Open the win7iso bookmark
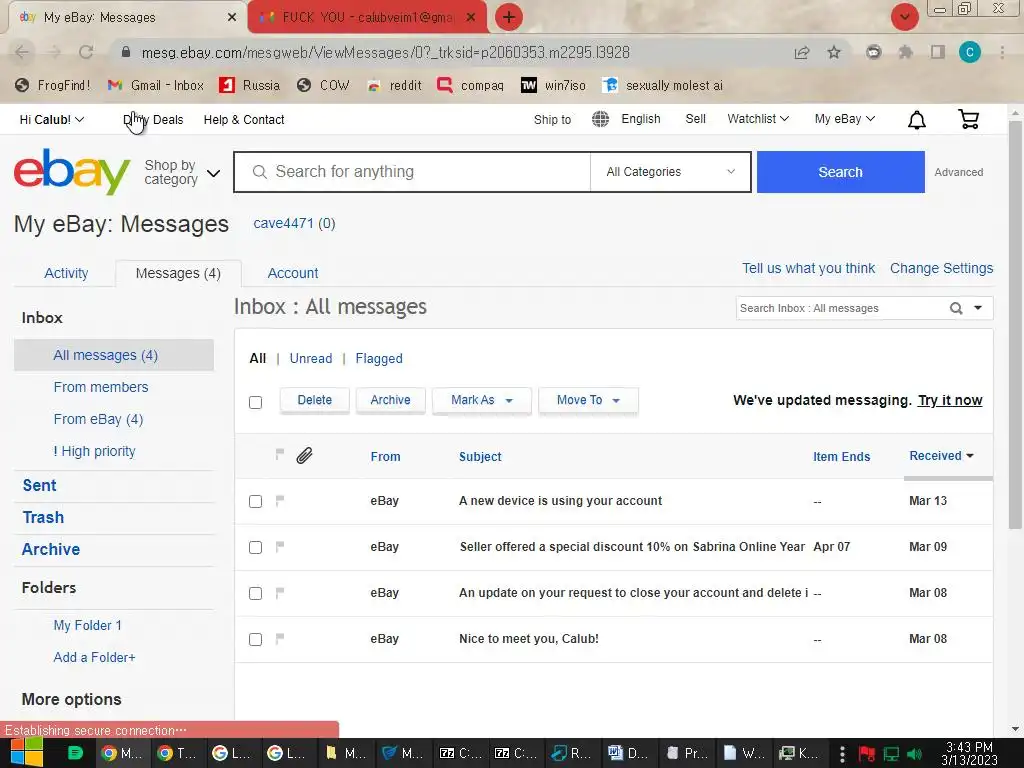Viewport: 1024px width, 768px height. [553, 85]
